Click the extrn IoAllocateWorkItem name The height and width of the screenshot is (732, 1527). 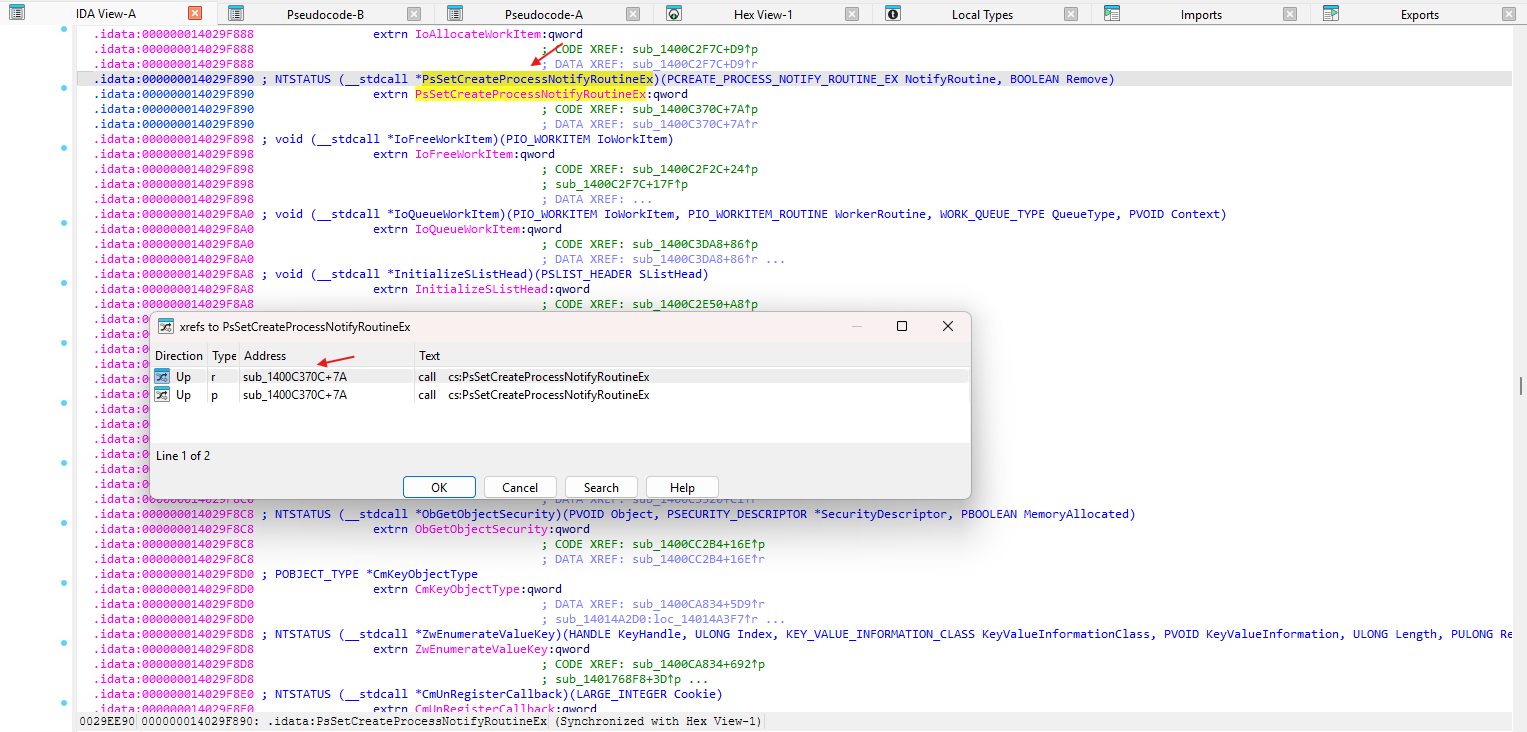coord(478,34)
